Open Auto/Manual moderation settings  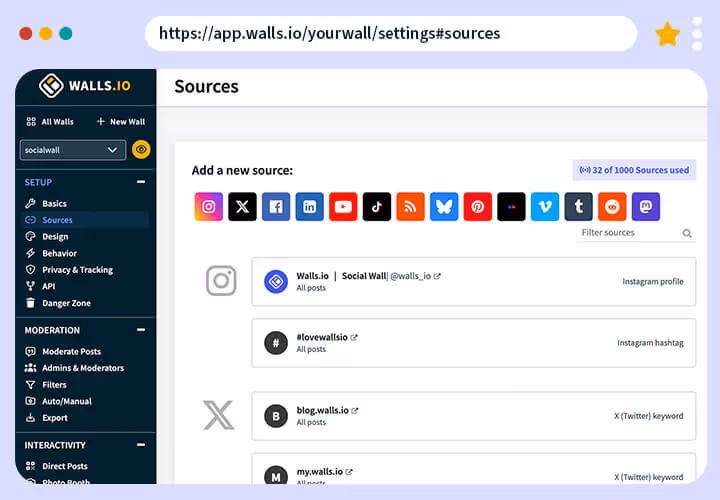(x=58, y=401)
